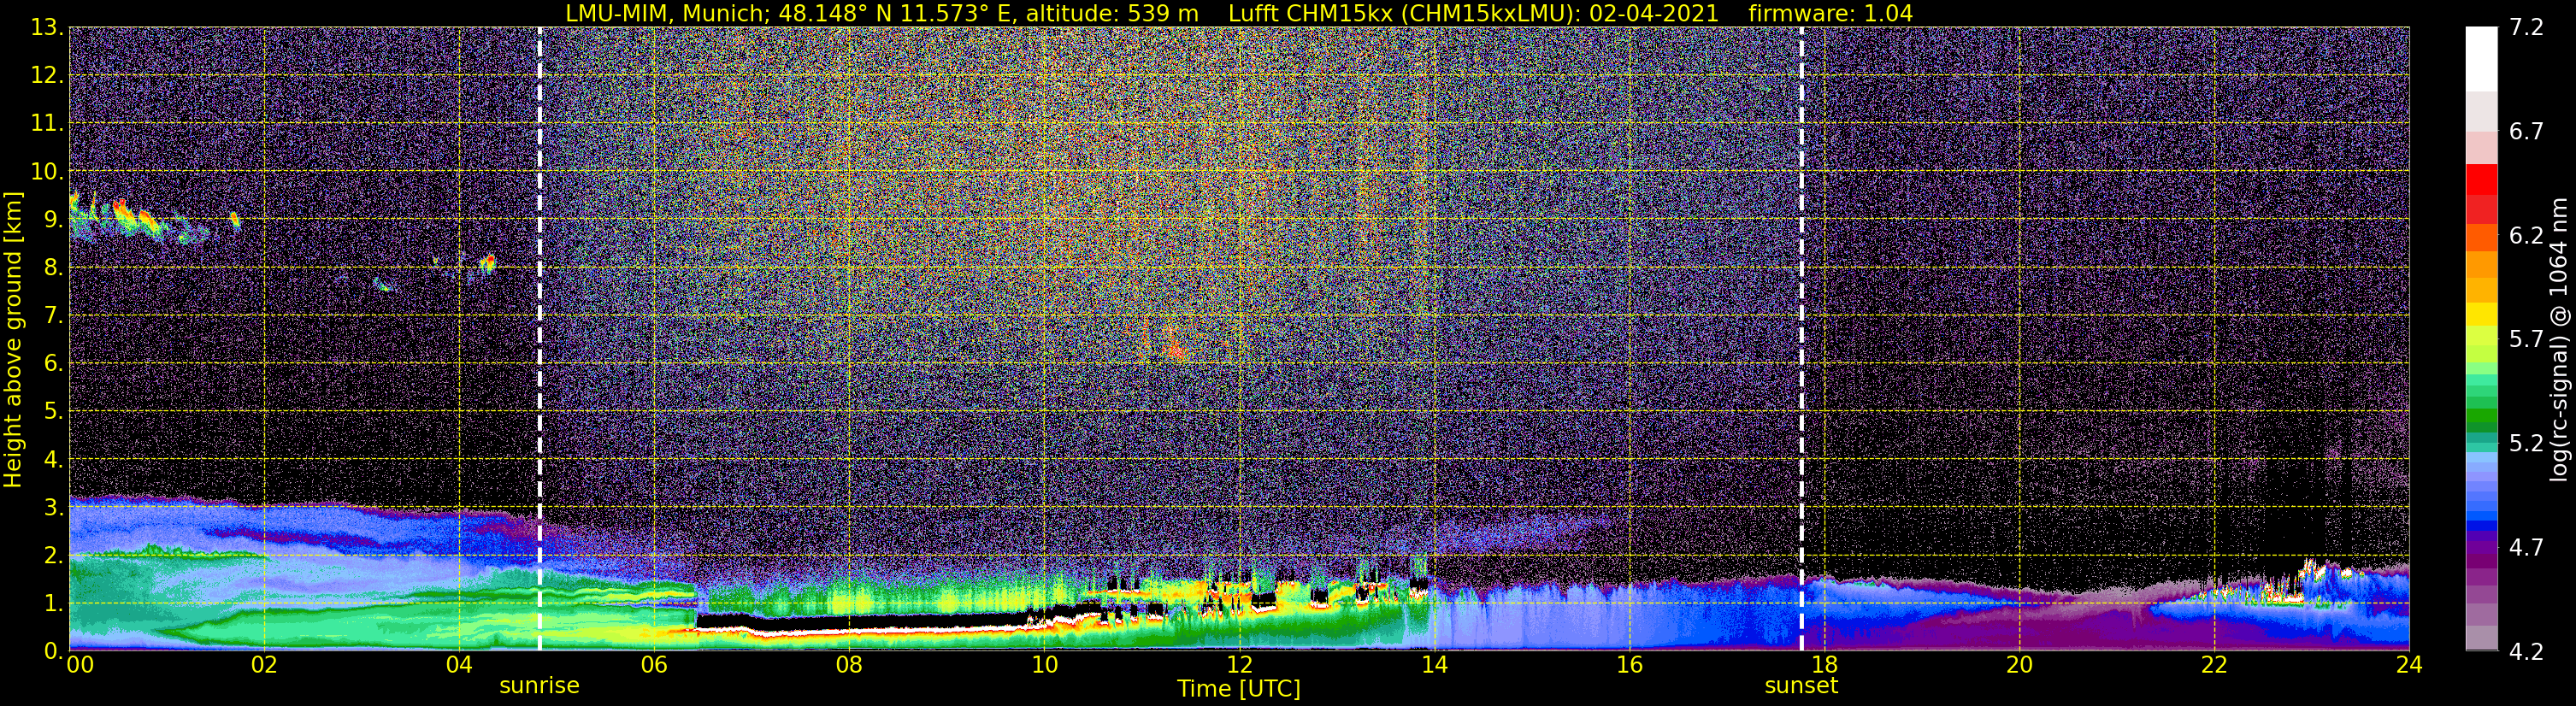Click the white top segment of the colorbar
The height and width of the screenshot is (706, 2576).
coord(2481,59)
